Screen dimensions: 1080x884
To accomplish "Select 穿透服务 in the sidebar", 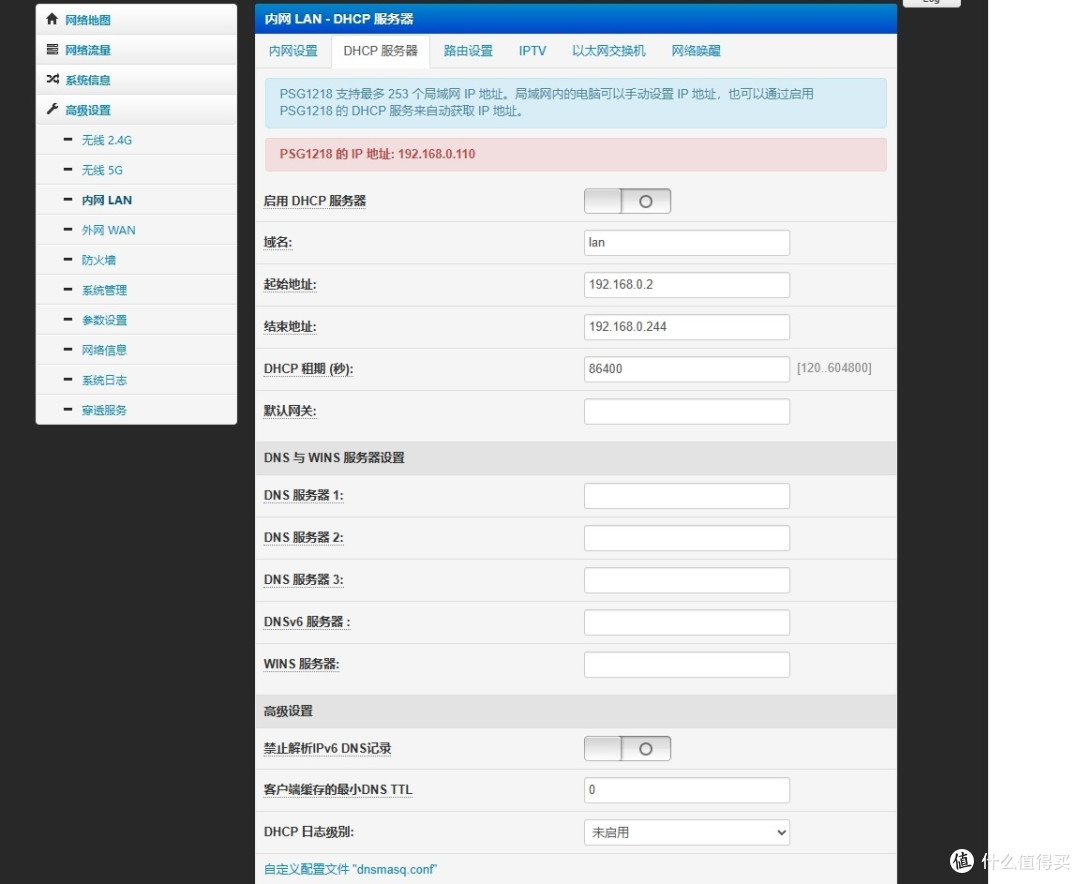I will (103, 409).
